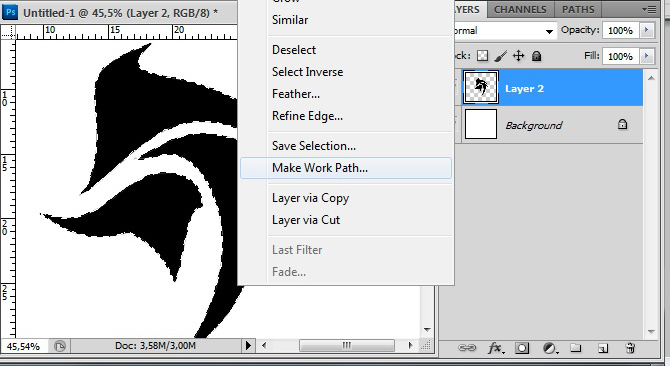Click the horizontal scrollbar thumb

pos(347,345)
